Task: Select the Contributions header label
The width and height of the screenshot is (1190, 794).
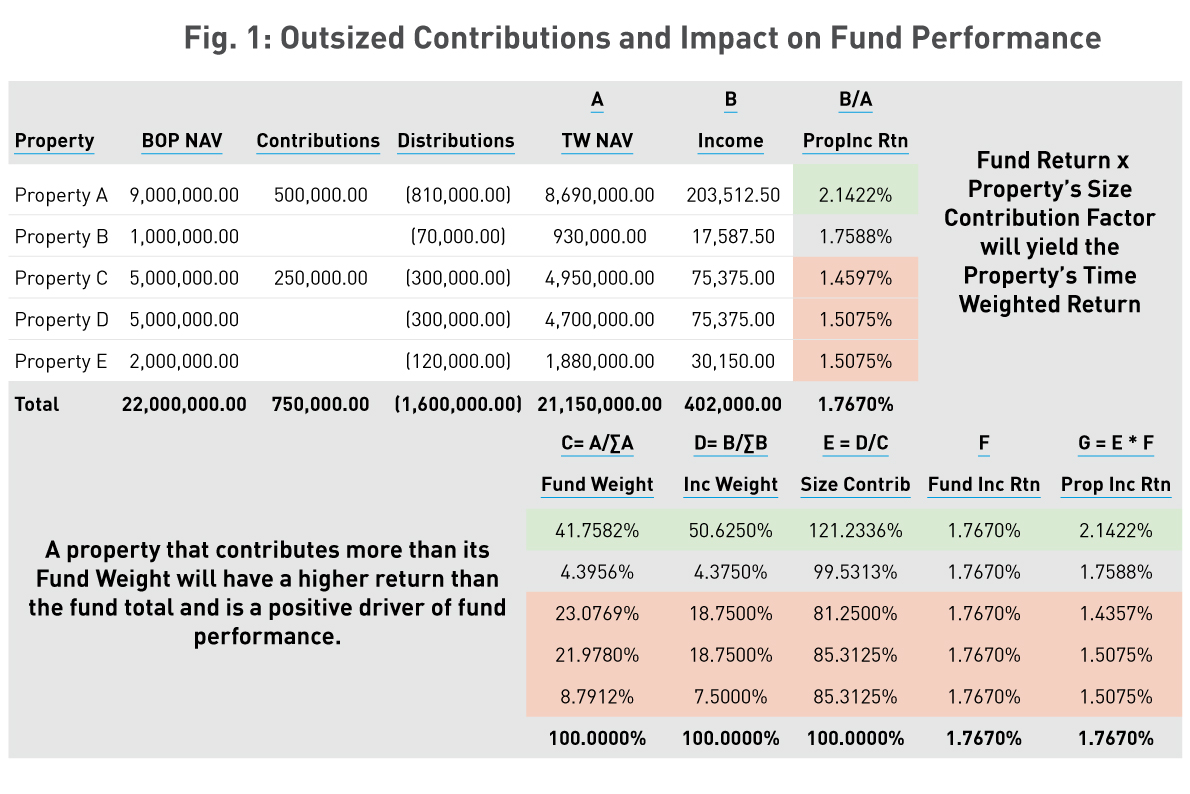Action: 317,141
